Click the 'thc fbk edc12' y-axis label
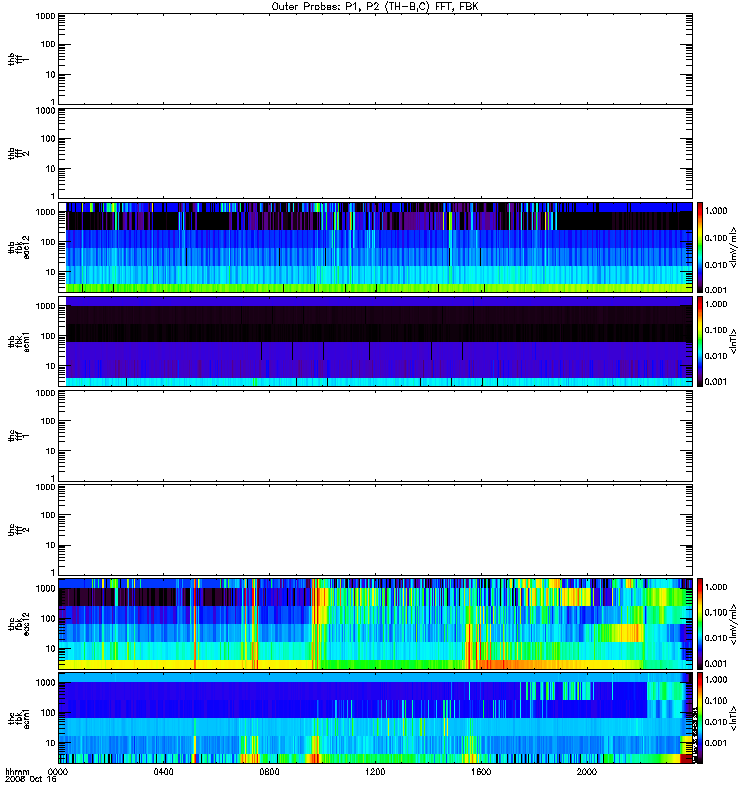This screenshot has width=750, height=800. 19,624
